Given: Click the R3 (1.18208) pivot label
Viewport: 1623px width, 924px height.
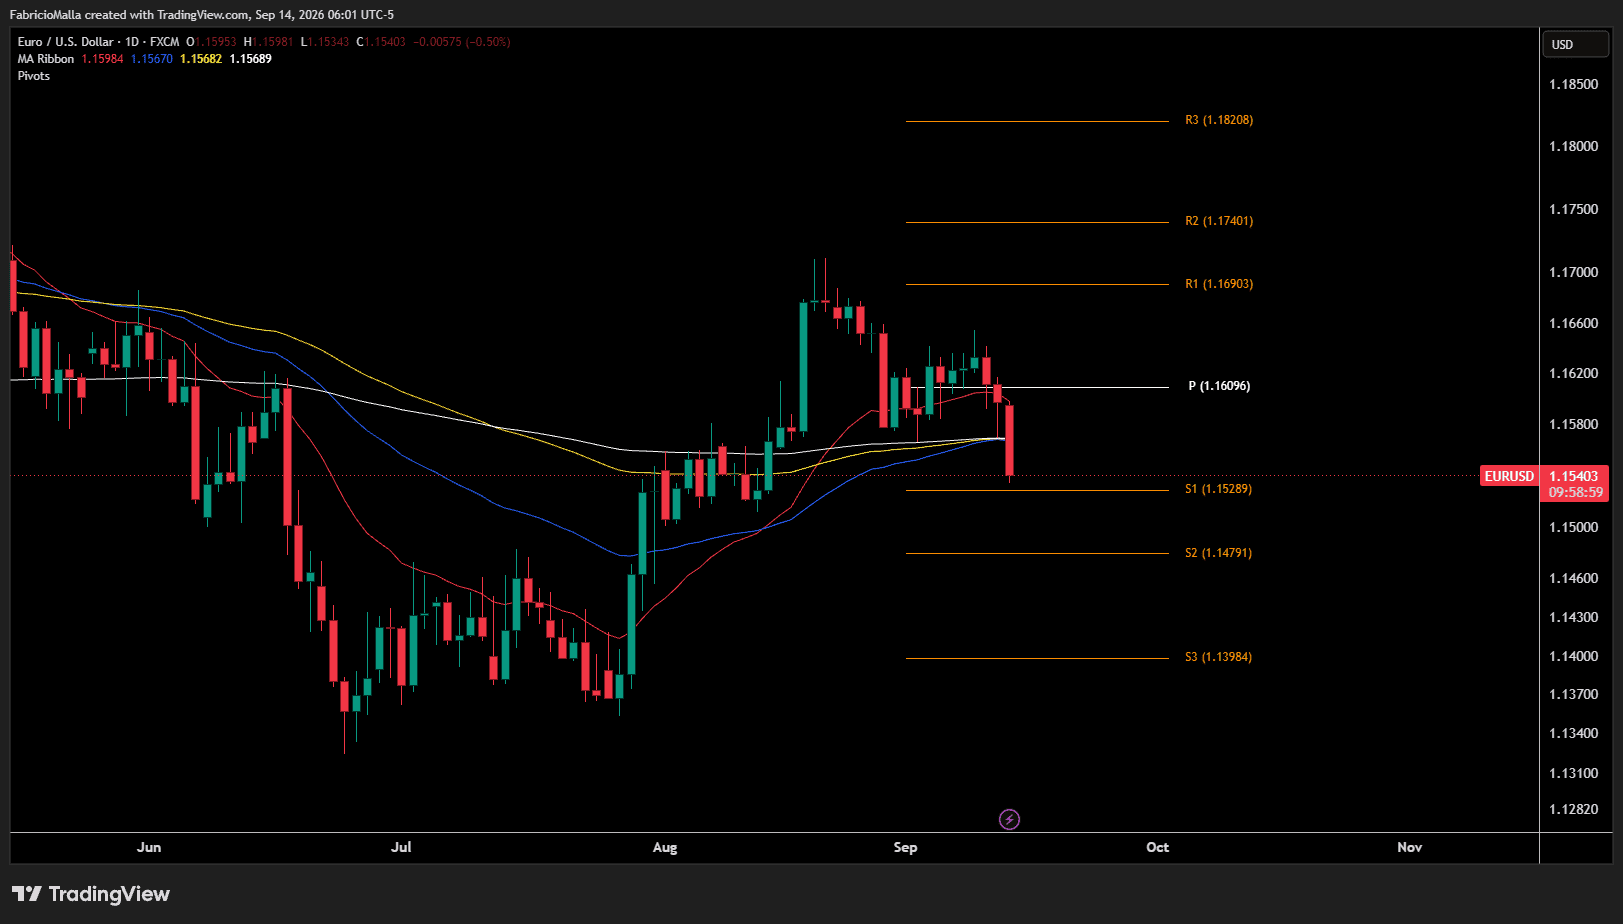Looking at the screenshot, I should point(1219,120).
